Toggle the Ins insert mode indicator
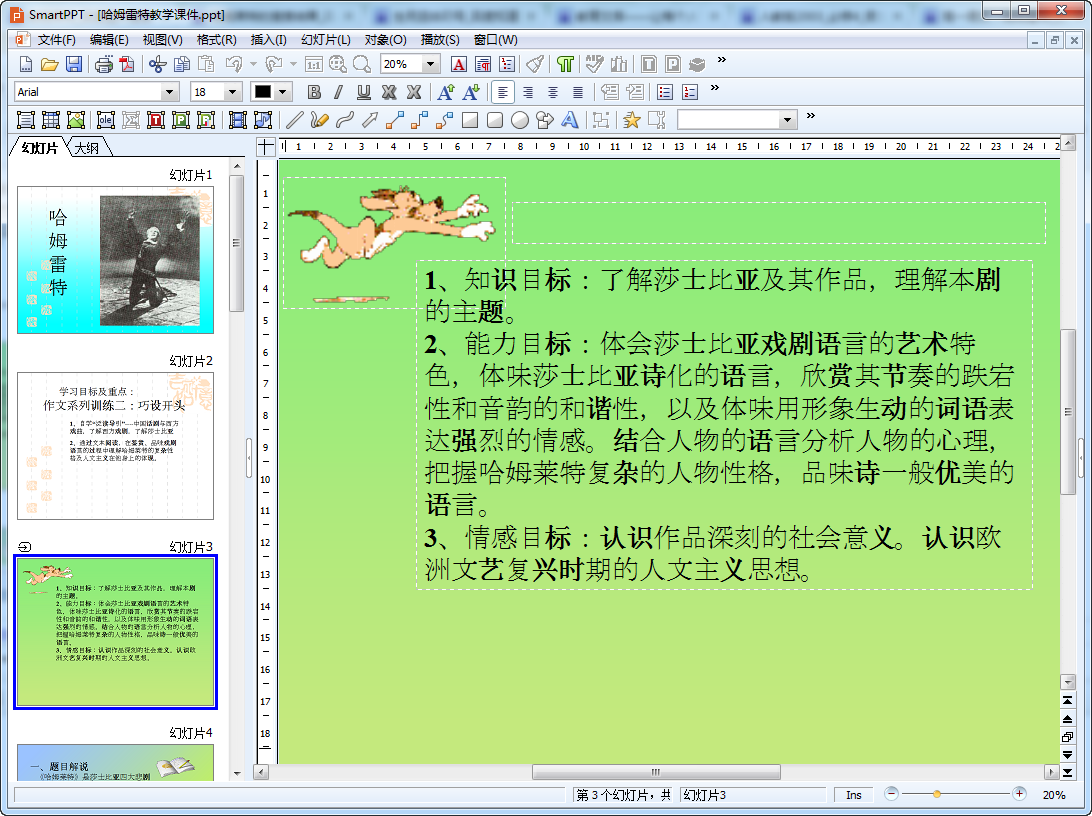The height and width of the screenshot is (816, 1092). pyautogui.click(x=854, y=795)
